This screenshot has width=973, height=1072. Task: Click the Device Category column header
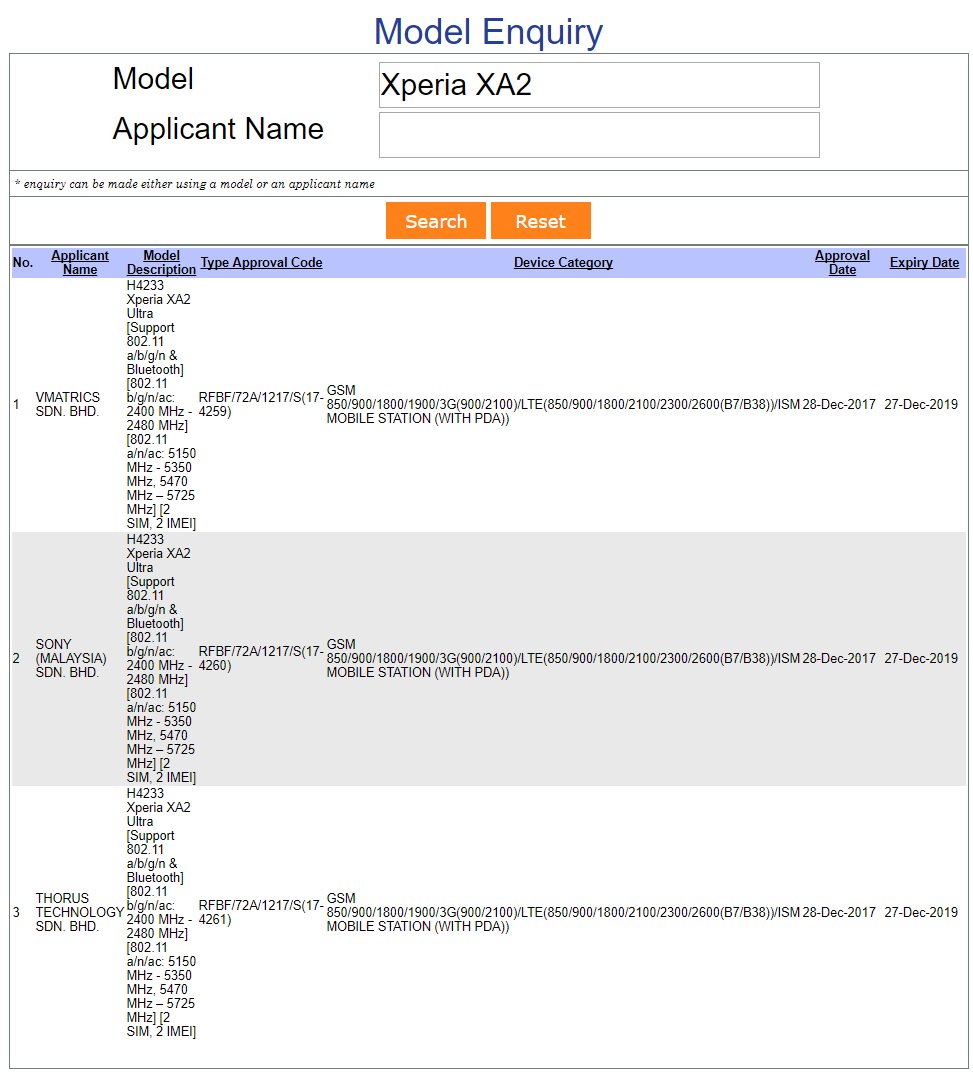click(x=563, y=262)
